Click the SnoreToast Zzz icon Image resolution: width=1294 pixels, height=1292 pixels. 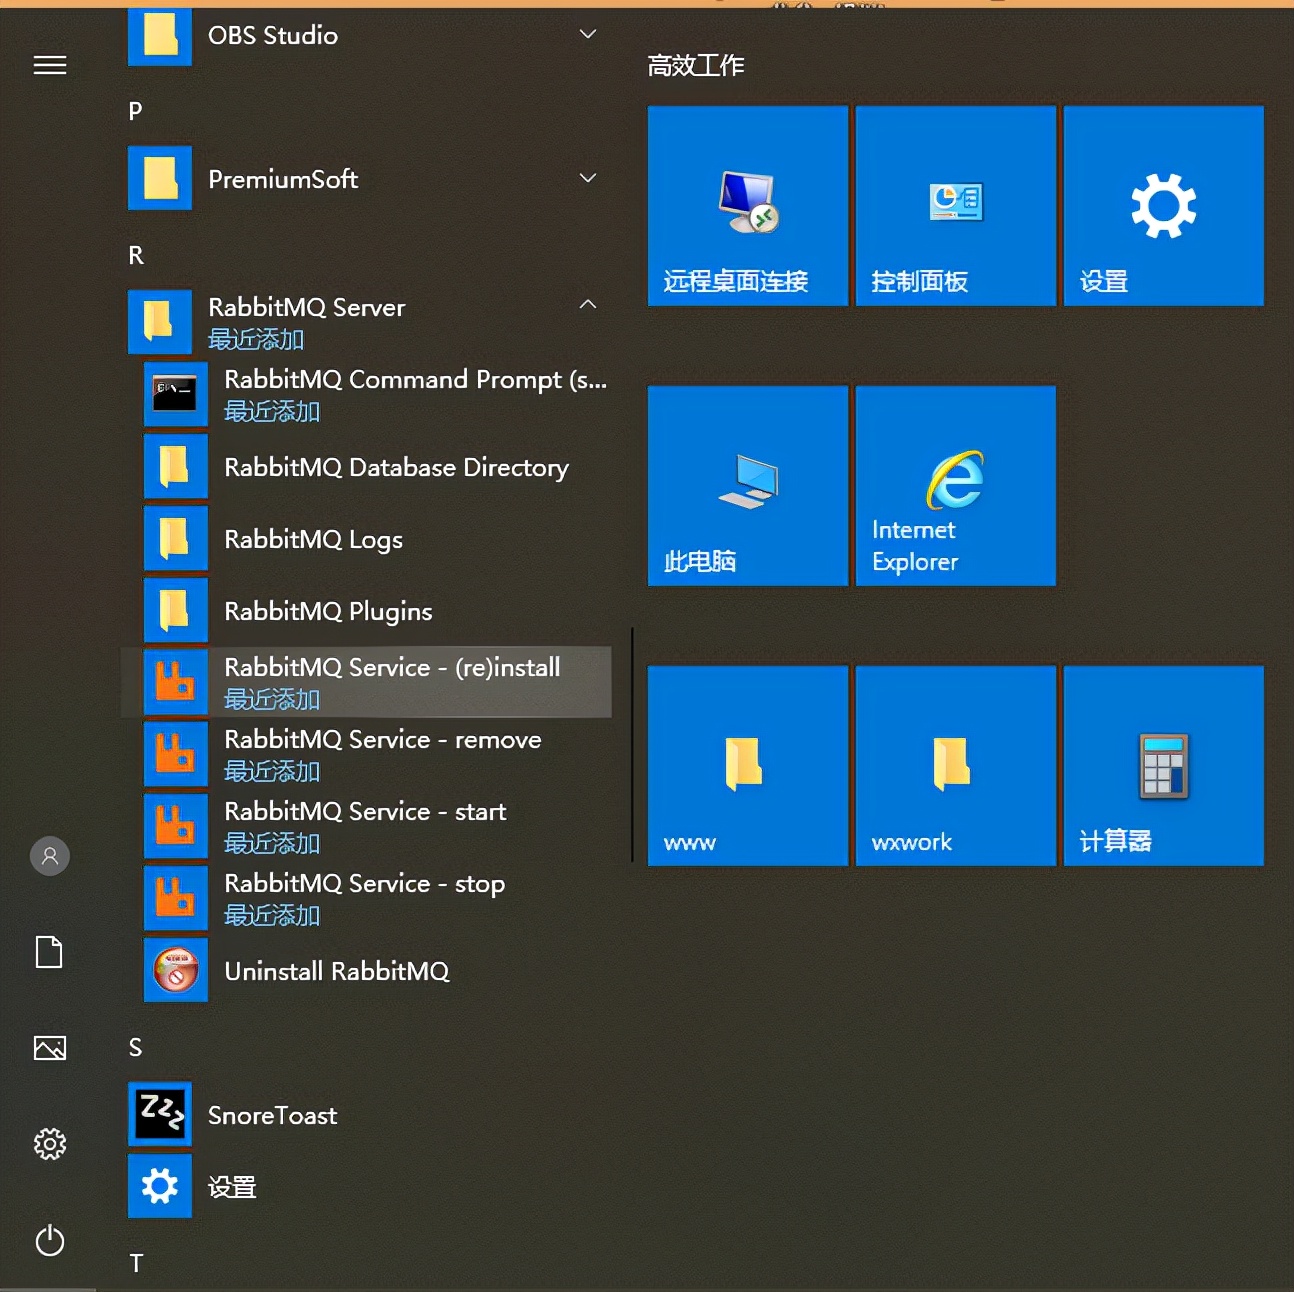160,1114
